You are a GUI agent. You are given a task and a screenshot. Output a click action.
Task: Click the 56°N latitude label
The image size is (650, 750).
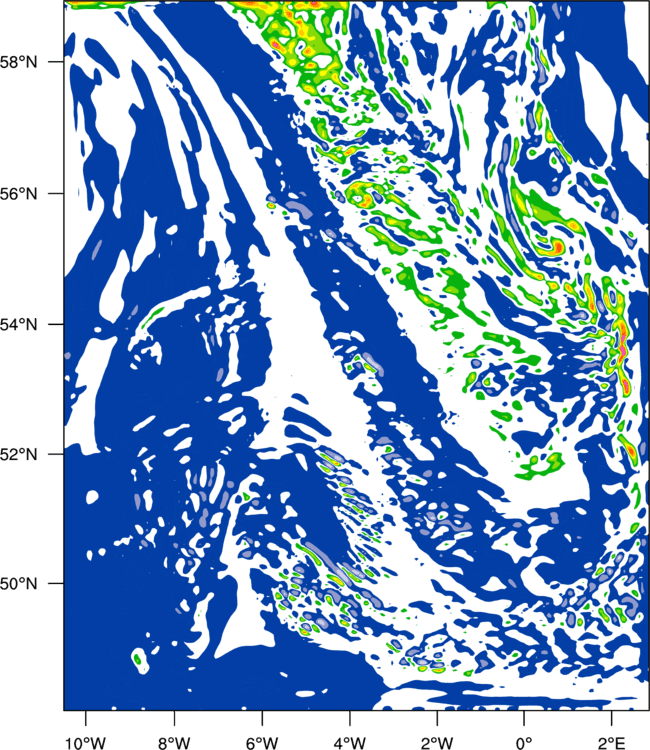(x=19, y=194)
